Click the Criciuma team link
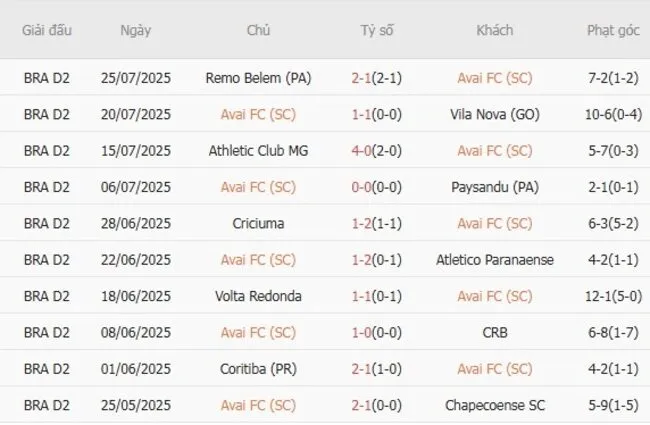The width and height of the screenshot is (650, 425). coord(258,223)
